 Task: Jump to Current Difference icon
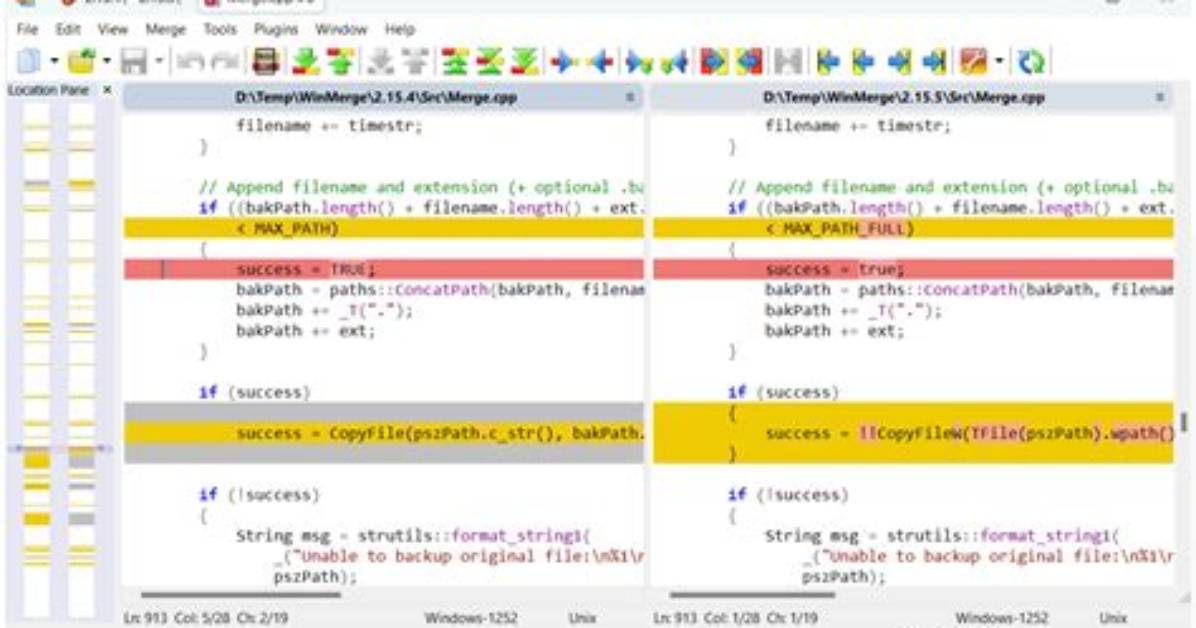pos(490,61)
